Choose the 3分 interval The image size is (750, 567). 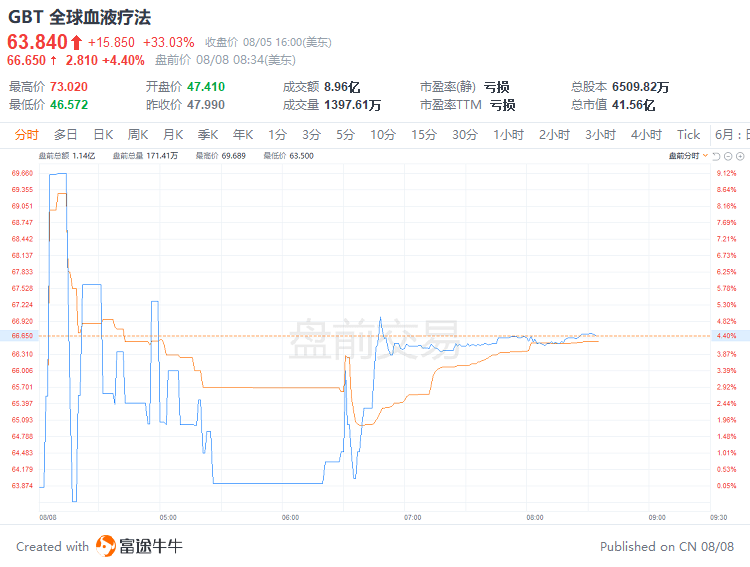311,135
